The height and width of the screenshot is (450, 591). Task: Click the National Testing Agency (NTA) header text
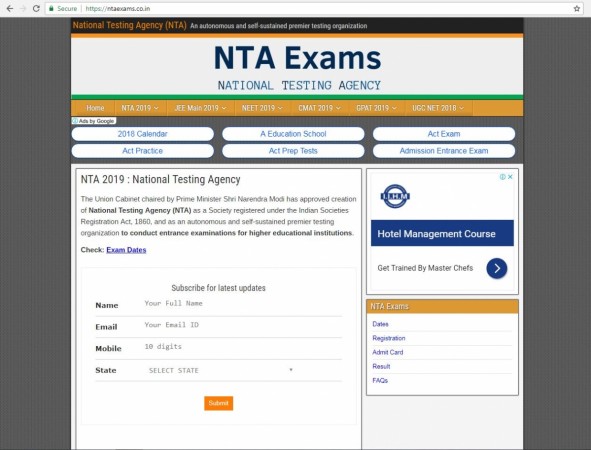click(x=130, y=25)
